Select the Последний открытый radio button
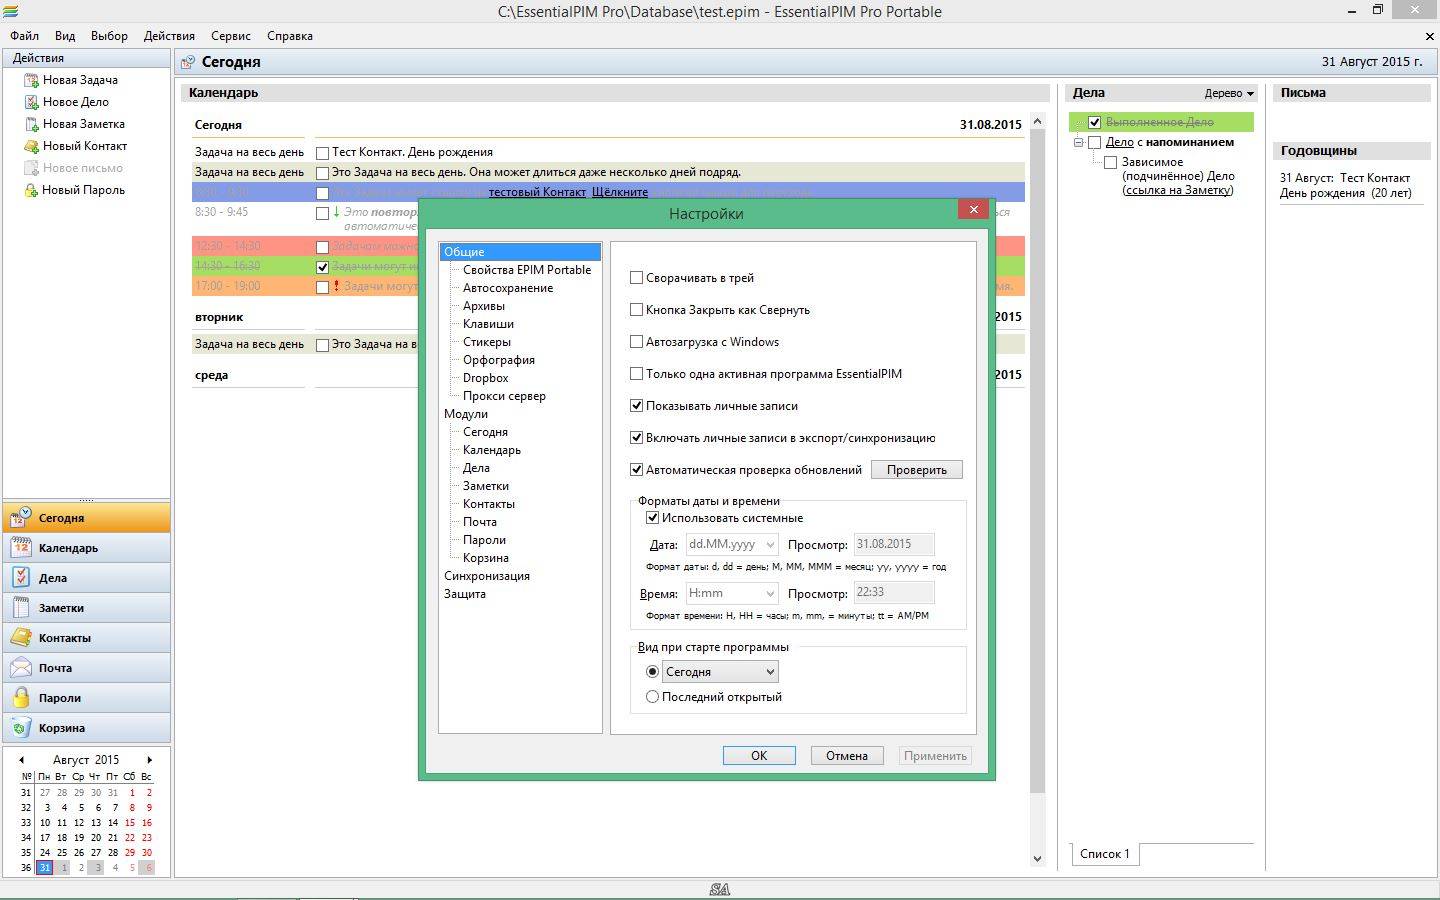 [x=653, y=697]
